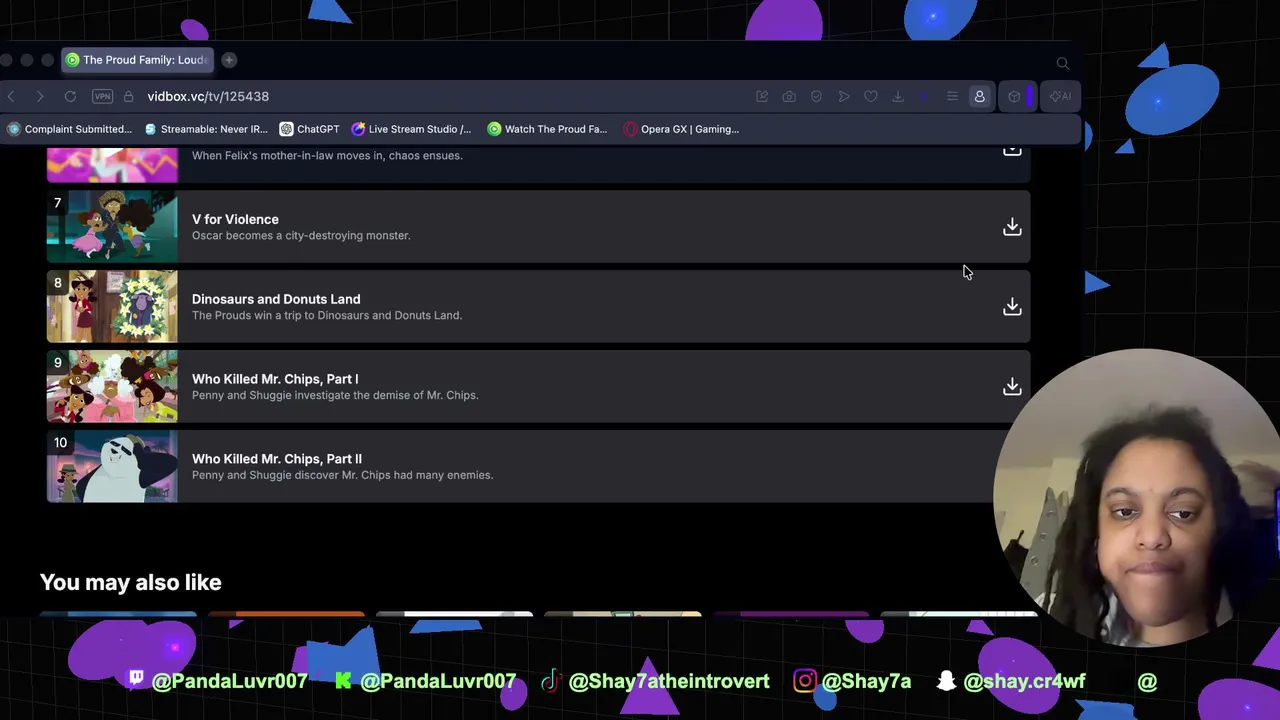Open the profile account icon

[x=979, y=96]
